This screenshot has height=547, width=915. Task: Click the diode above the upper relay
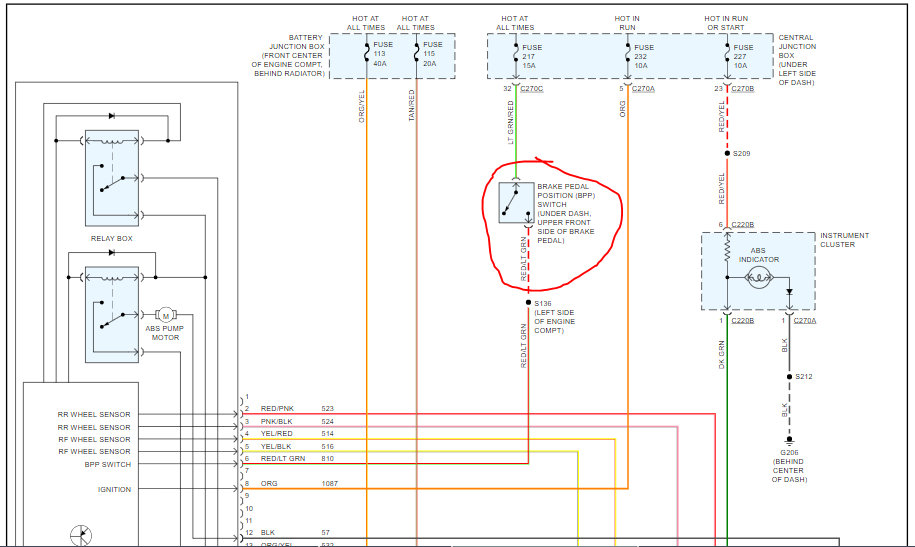point(111,116)
